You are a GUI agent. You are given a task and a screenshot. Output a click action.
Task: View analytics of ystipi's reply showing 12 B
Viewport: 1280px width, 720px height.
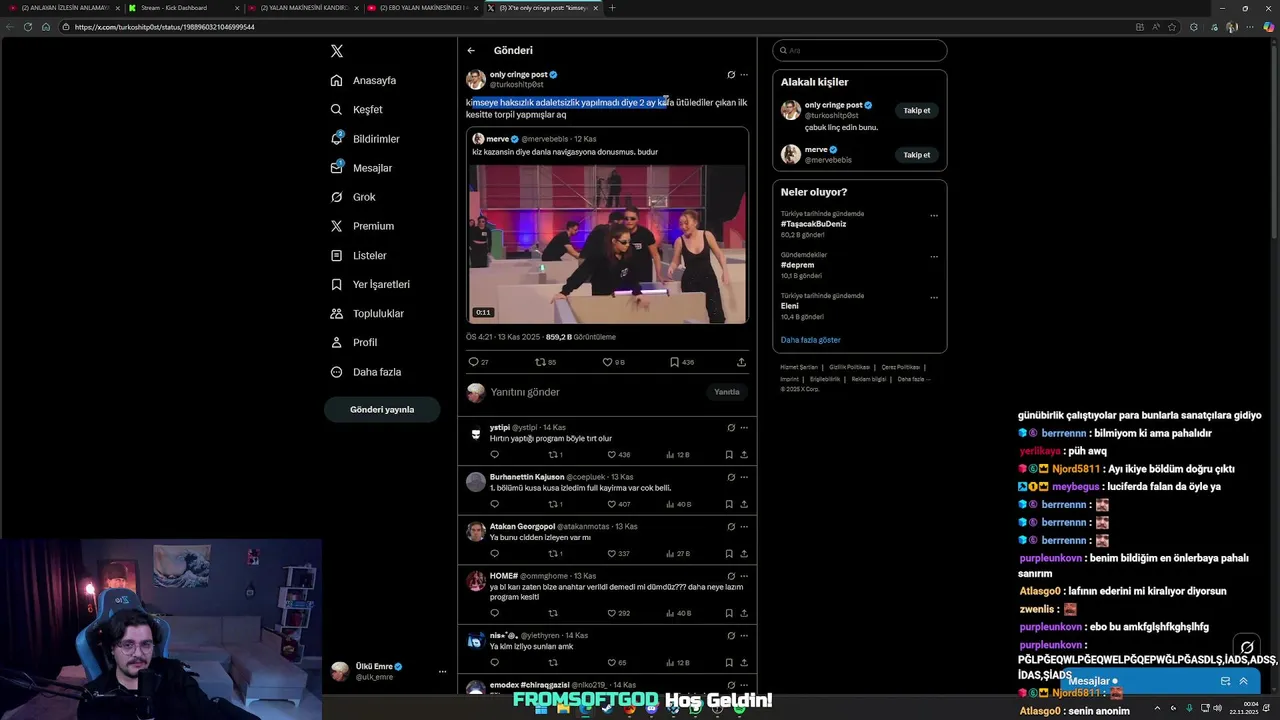pyautogui.click(x=678, y=454)
